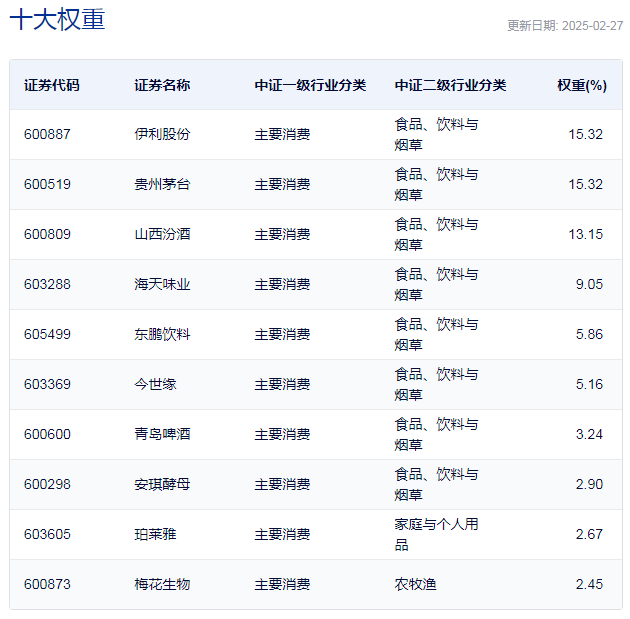Click 家庭与个人用品 industry cell for 珀莱雅
The image size is (630, 619).
436,534
